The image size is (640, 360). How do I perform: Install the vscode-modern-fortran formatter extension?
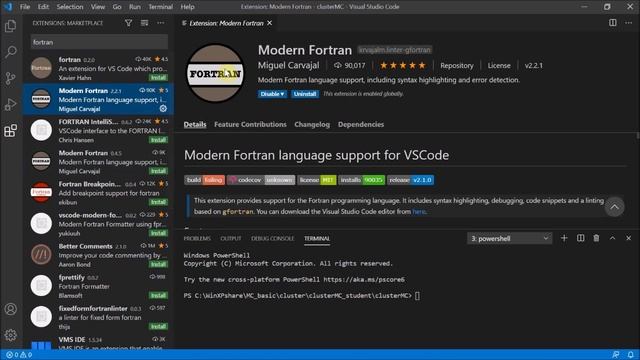click(158, 233)
